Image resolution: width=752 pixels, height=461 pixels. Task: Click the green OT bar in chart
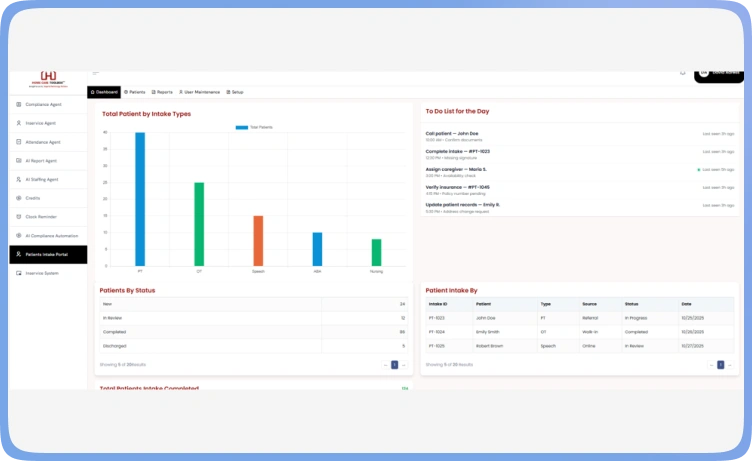199,224
